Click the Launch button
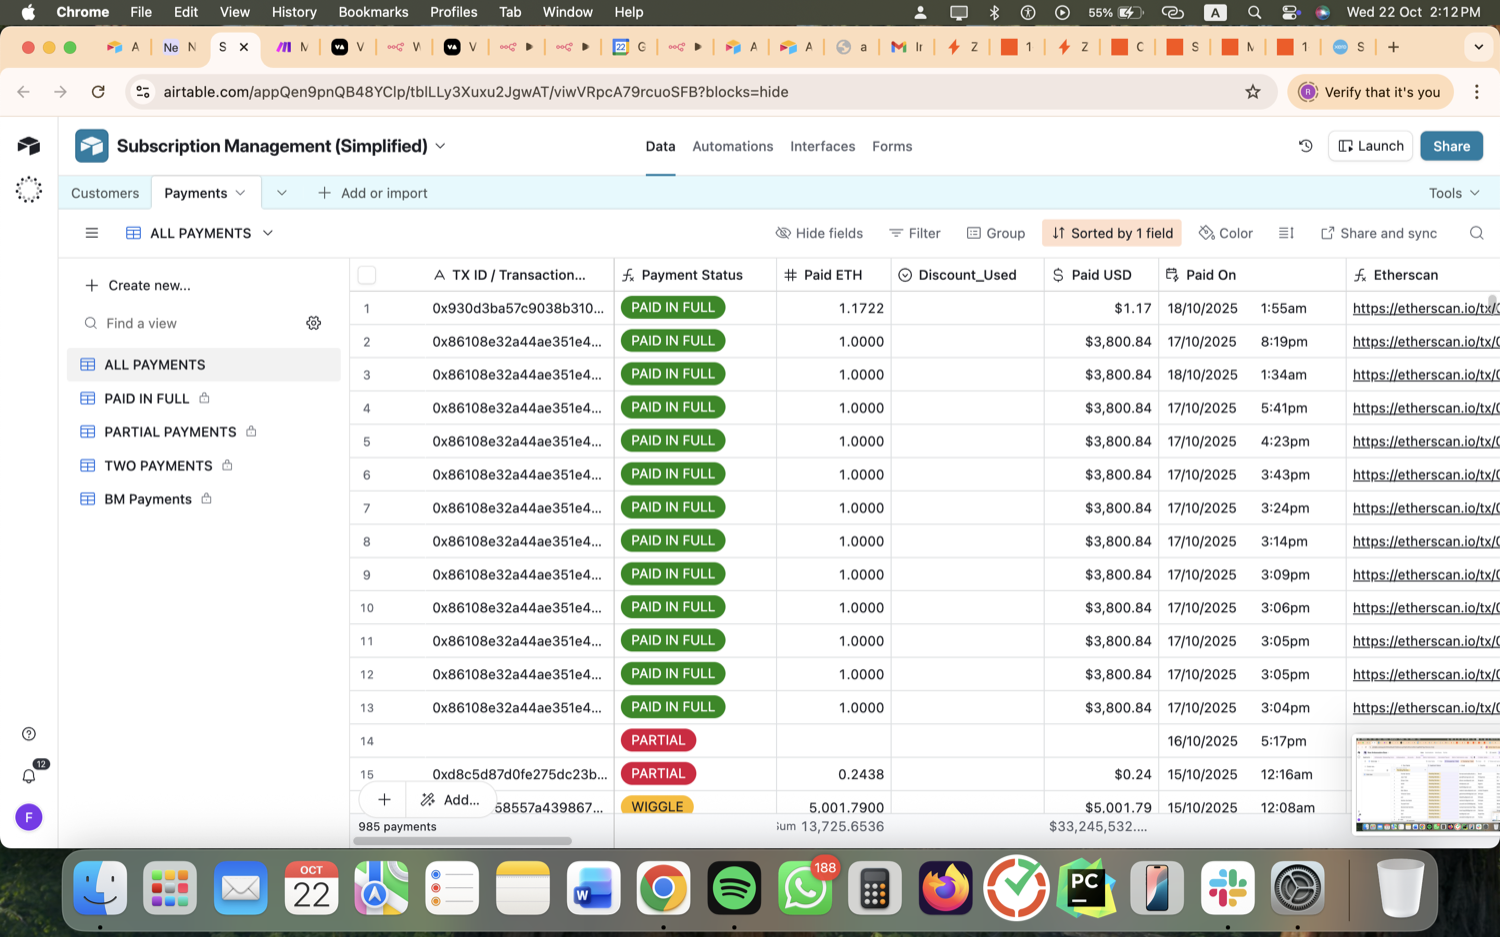 [x=1370, y=146]
